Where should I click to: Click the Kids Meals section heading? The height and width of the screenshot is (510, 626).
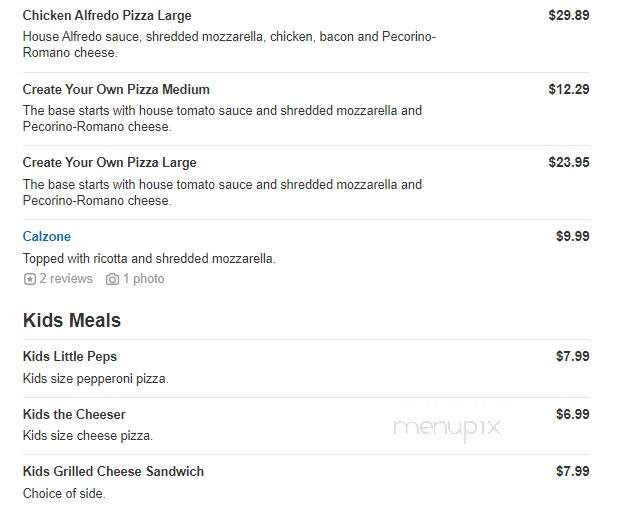(72, 320)
